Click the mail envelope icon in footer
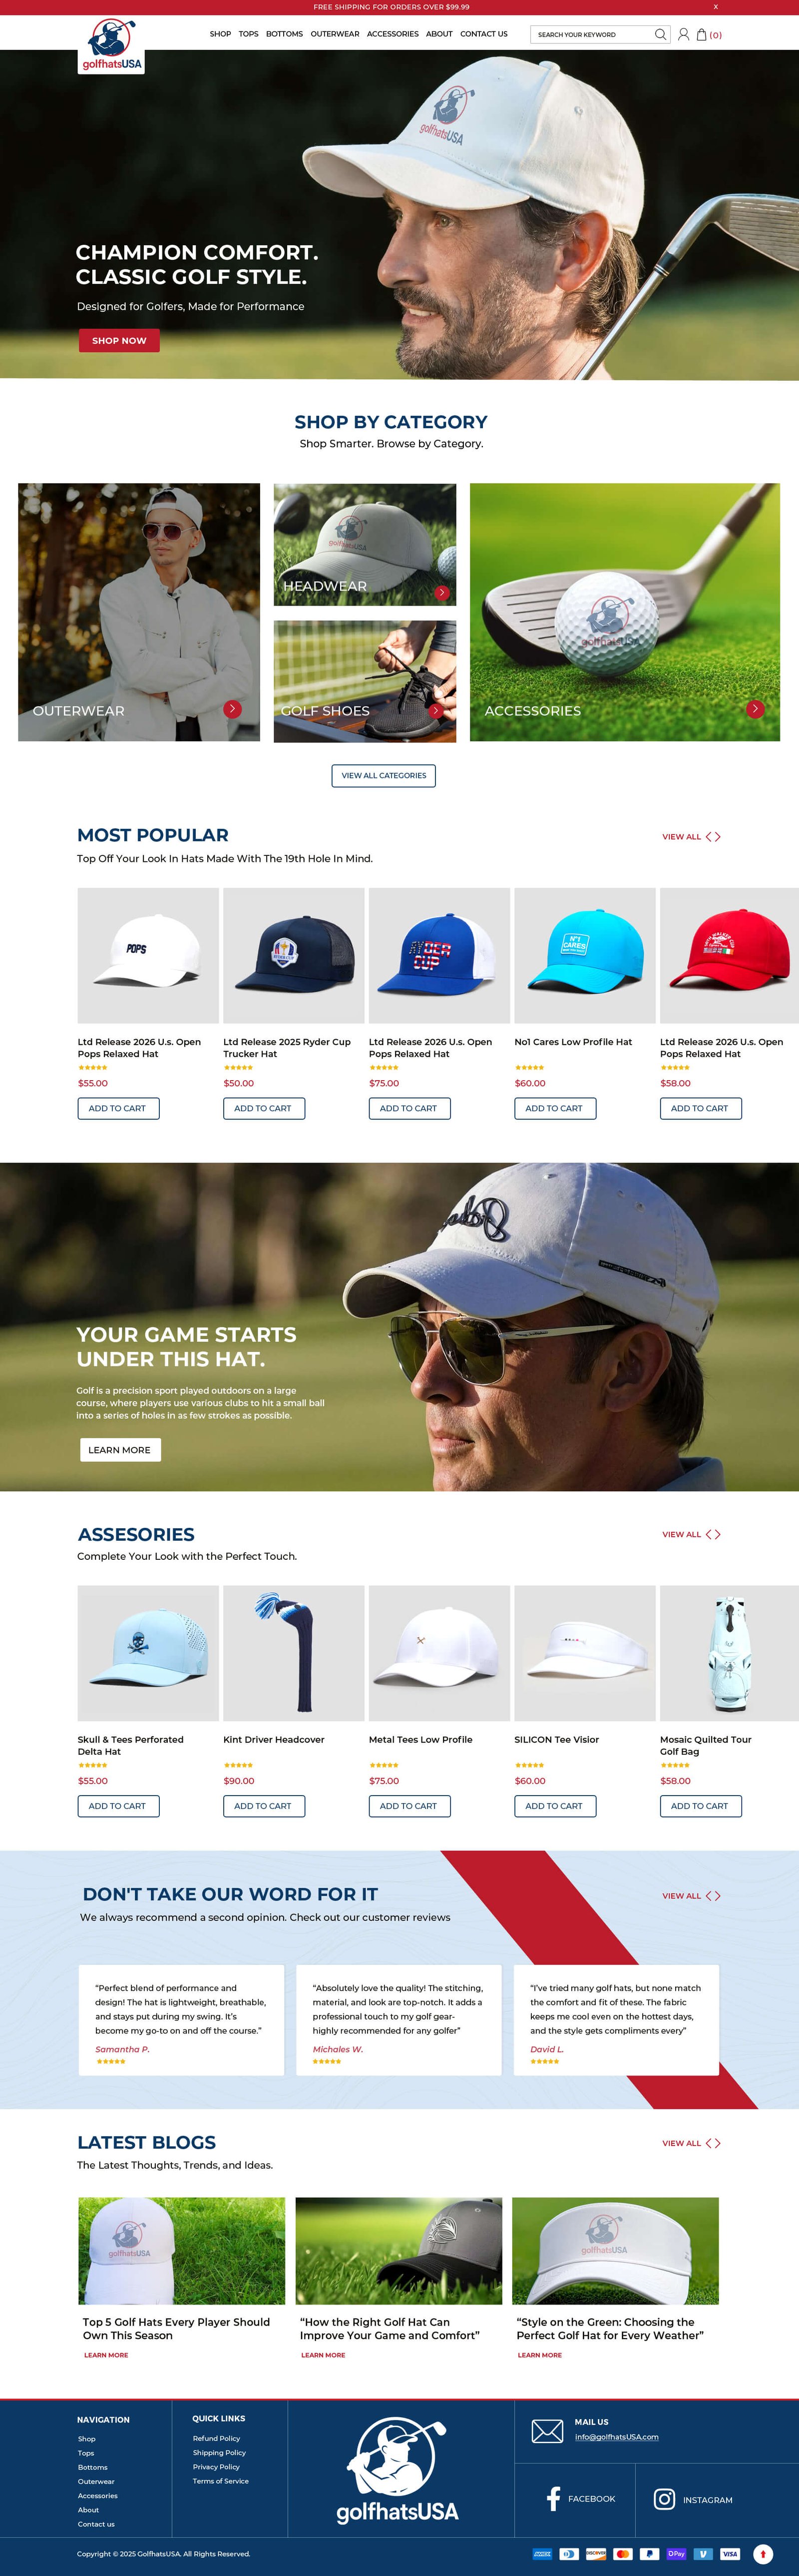This screenshot has height=2576, width=799. click(x=547, y=2431)
